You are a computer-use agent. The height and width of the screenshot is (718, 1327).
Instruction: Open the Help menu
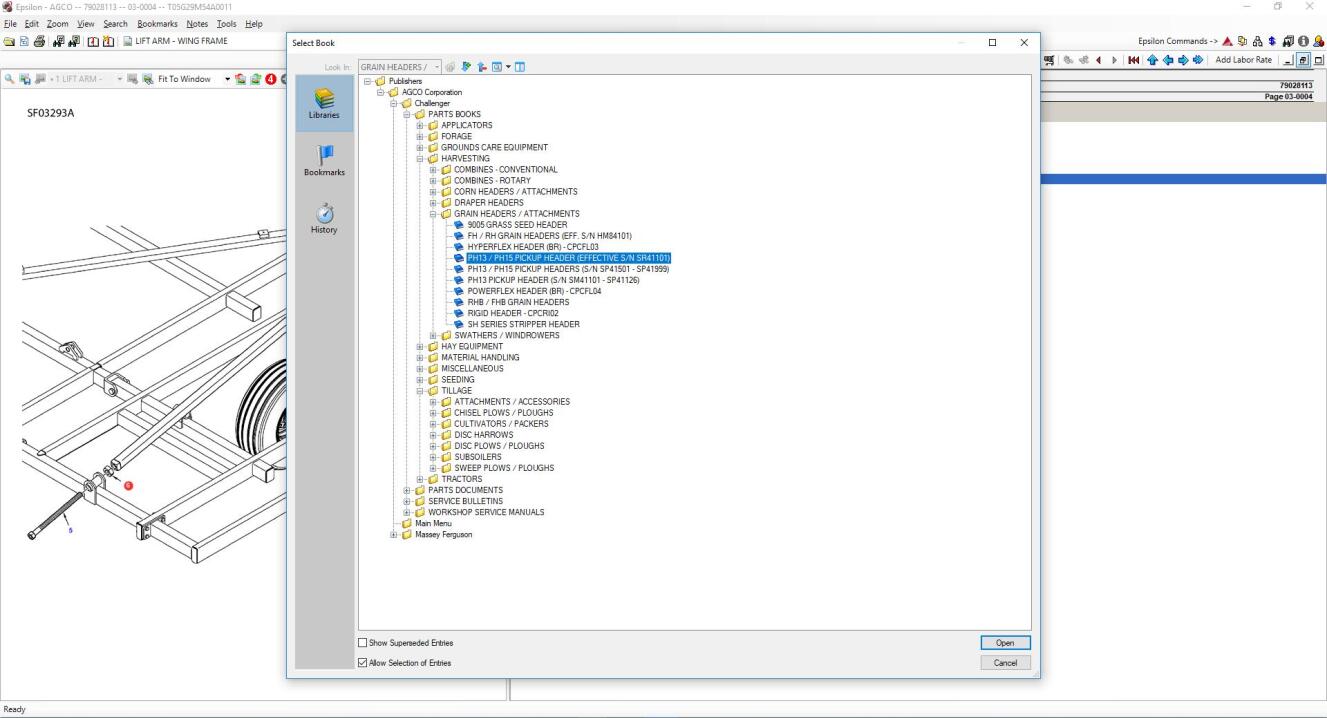[x=254, y=24]
